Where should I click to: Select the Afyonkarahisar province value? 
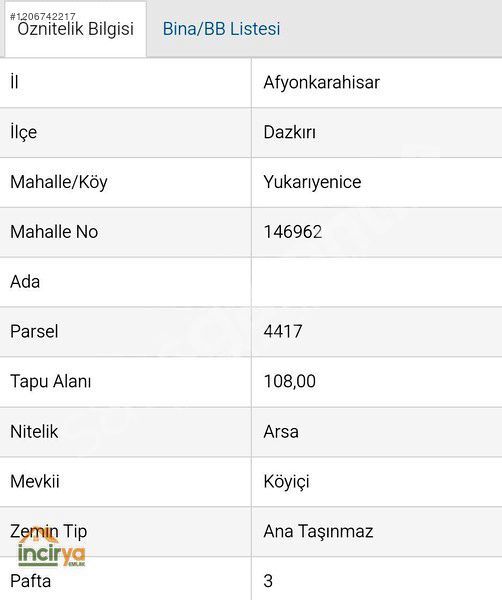pyautogui.click(x=321, y=83)
